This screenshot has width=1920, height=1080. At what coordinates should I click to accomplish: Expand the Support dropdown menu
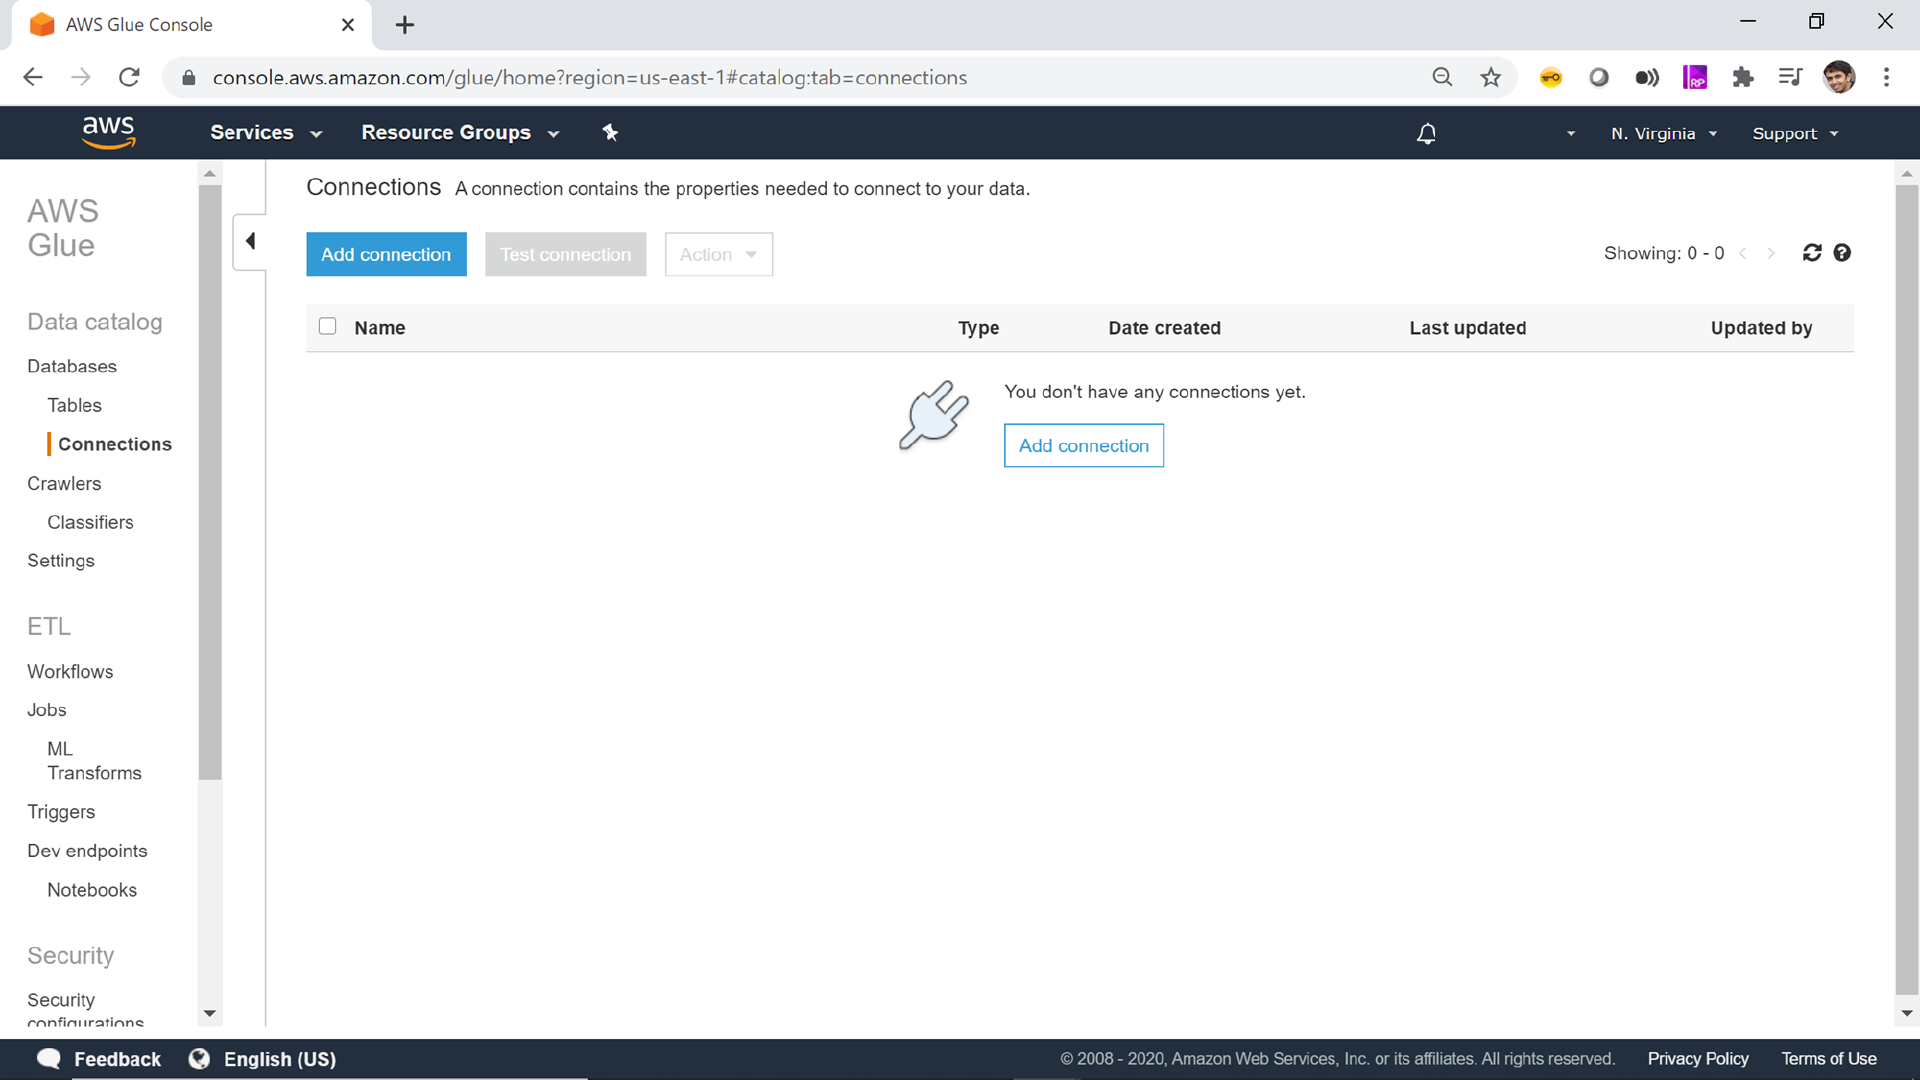coord(1795,134)
